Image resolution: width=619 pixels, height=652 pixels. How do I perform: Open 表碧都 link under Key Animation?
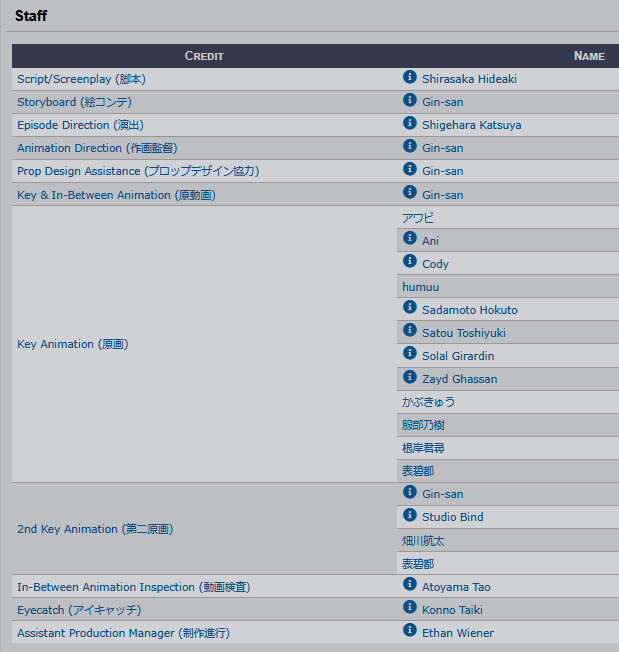point(418,471)
